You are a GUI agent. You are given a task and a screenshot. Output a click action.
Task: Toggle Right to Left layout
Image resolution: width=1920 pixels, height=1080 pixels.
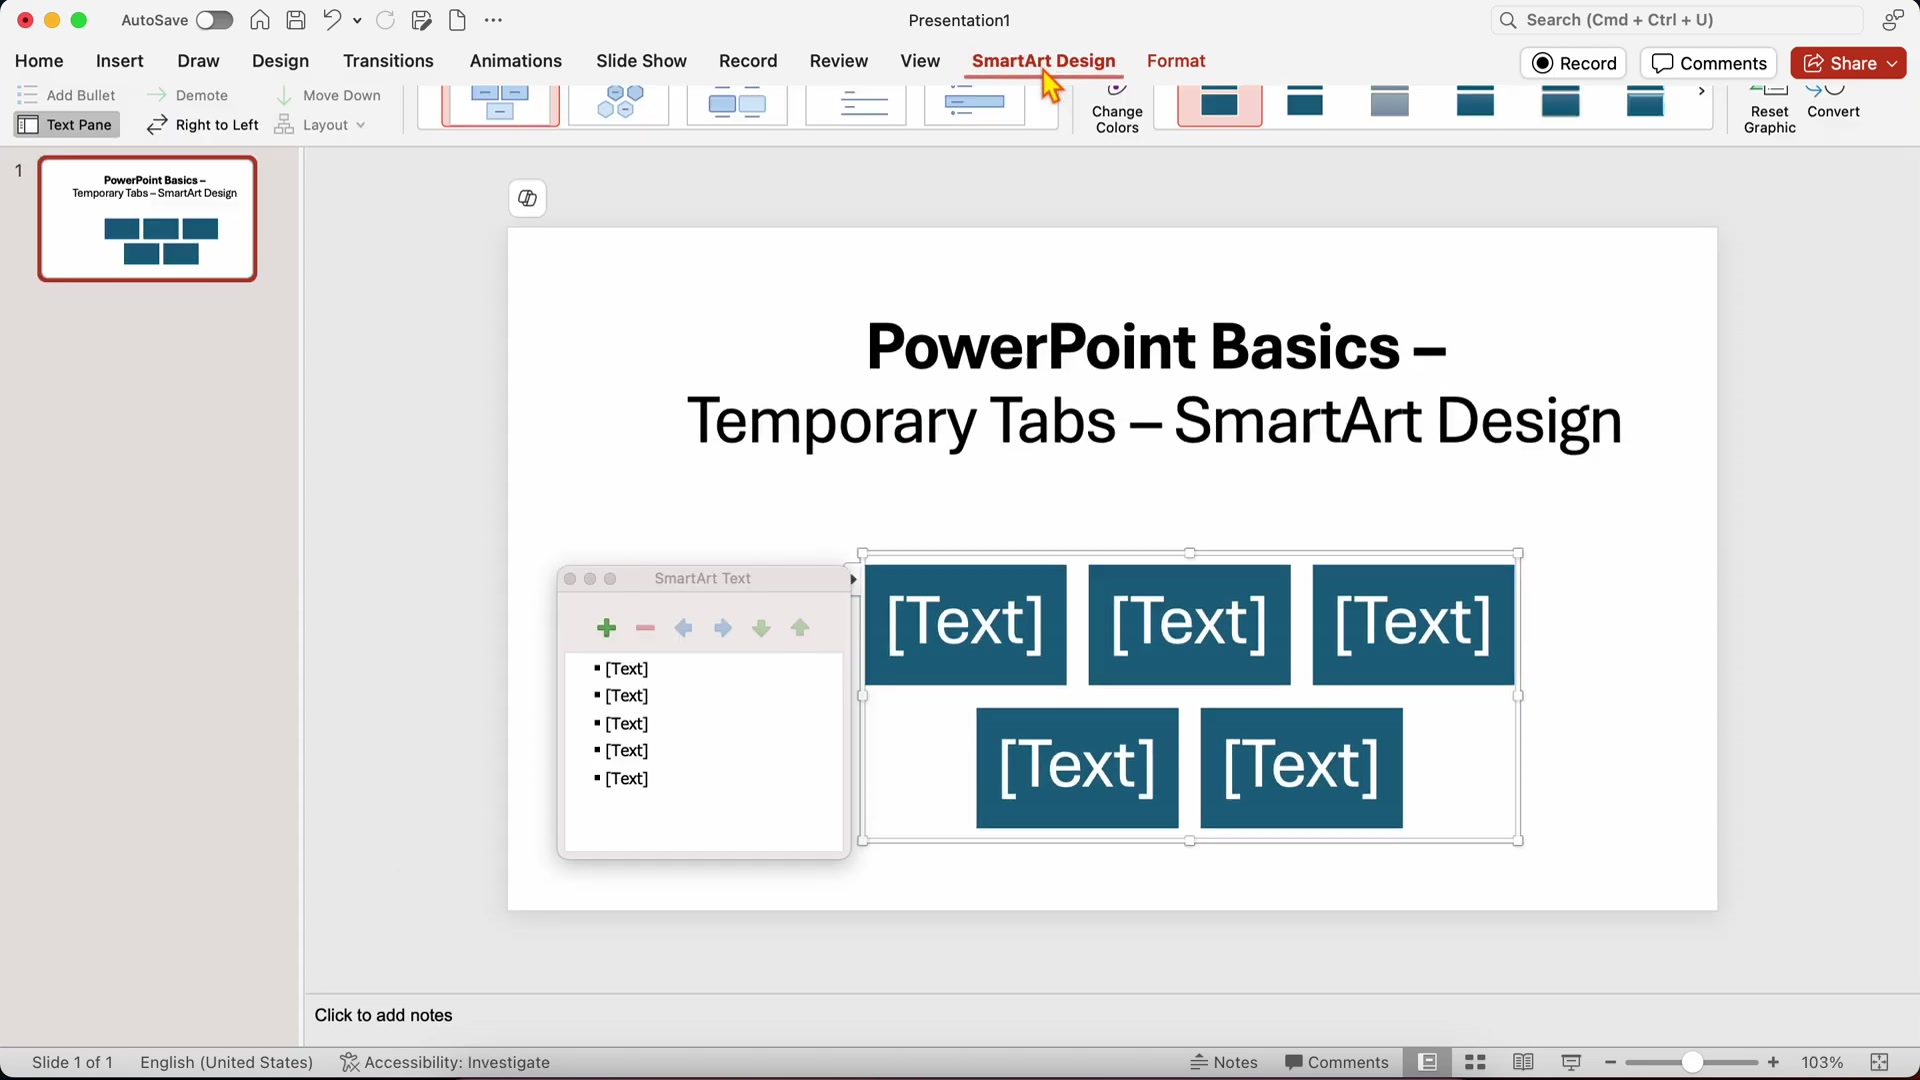coord(202,125)
